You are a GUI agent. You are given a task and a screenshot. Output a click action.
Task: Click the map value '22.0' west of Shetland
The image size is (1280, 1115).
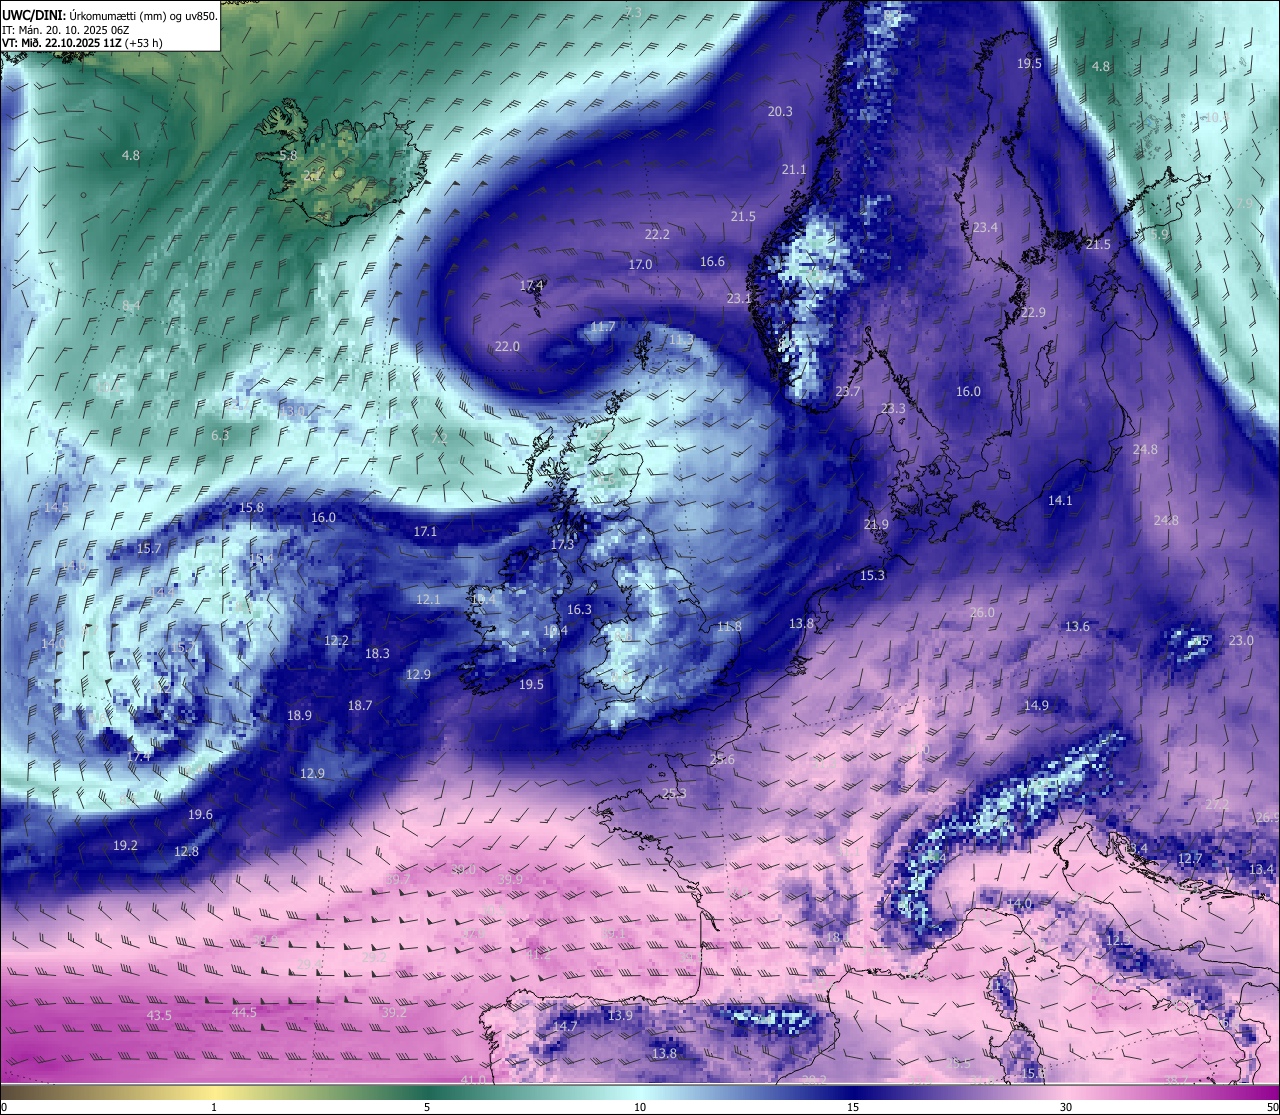pos(507,346)
